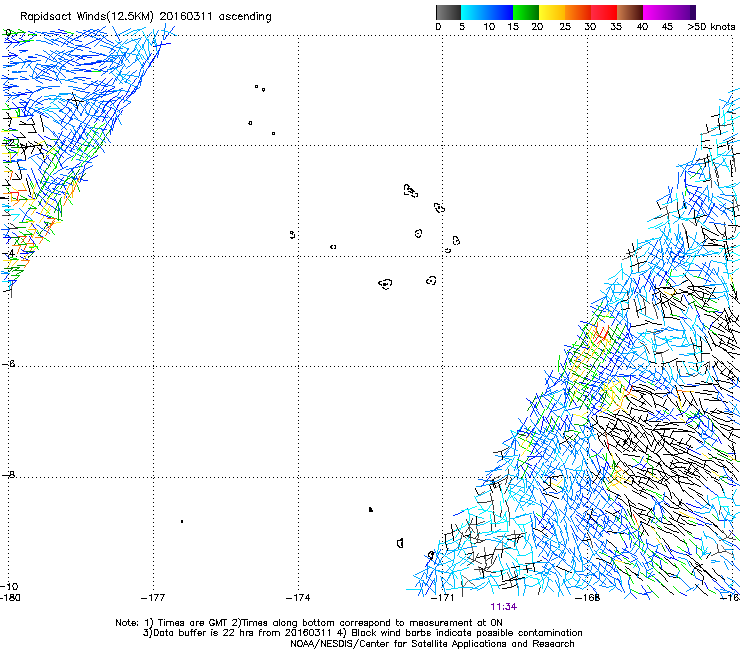Screen dimensions: 740x650
Task: Click the '3)Data buffer is 22 hrs' footnote line
Action: click(362, 633)
